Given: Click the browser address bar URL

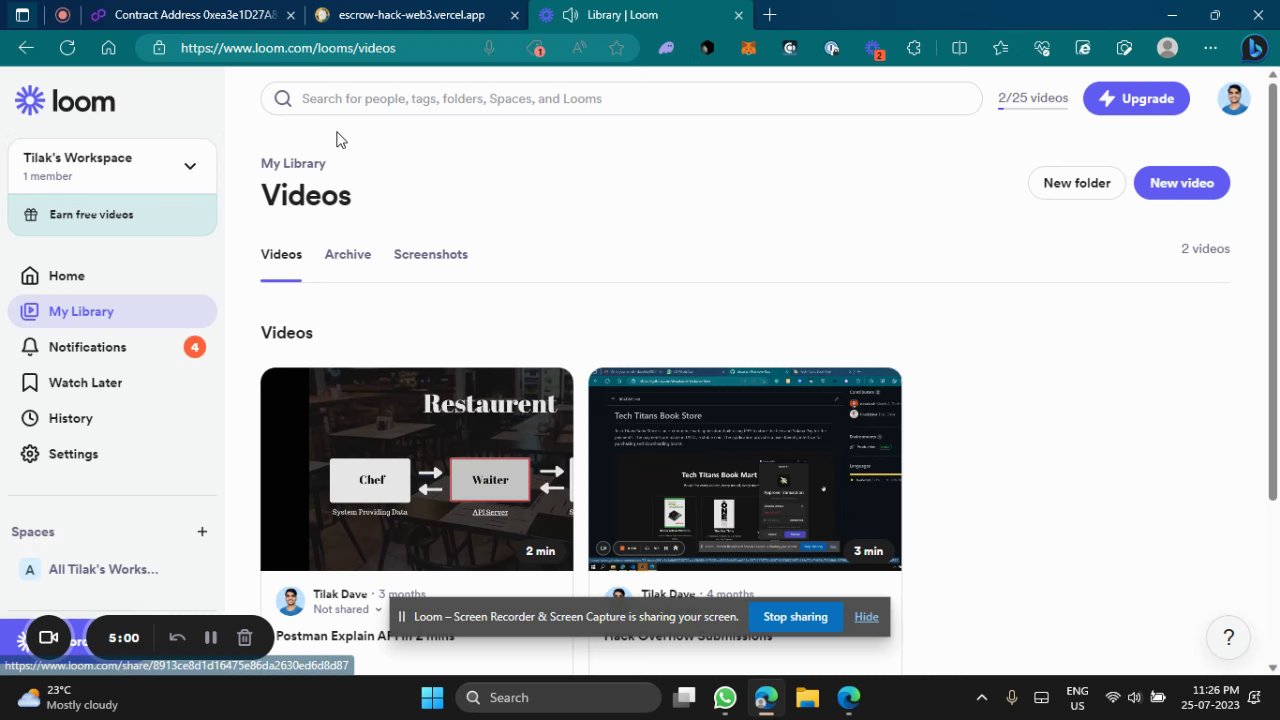Looking at the screenshot, I should 288,48.
